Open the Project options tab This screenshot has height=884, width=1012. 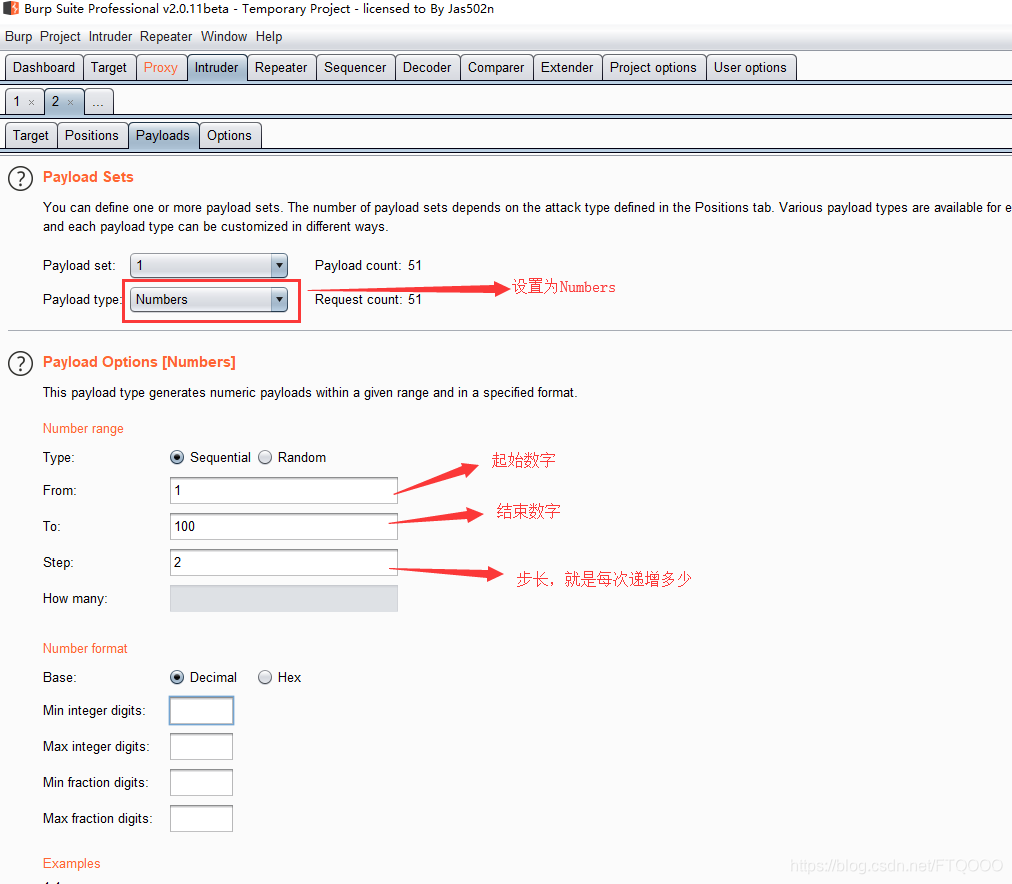[x=653, y=68]
